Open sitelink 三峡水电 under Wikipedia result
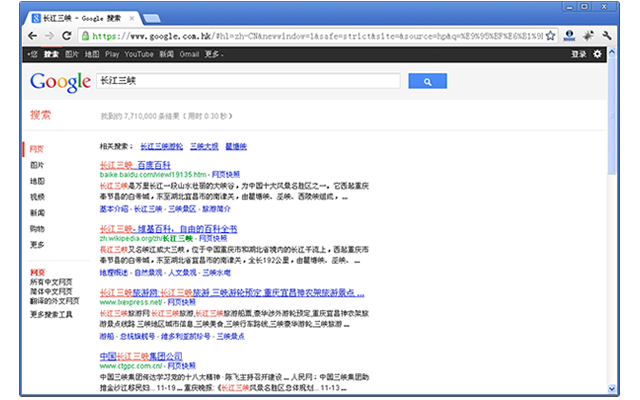The width and height of the screenshot is (640, 400). pyautogui.click(x=217, y=273)
